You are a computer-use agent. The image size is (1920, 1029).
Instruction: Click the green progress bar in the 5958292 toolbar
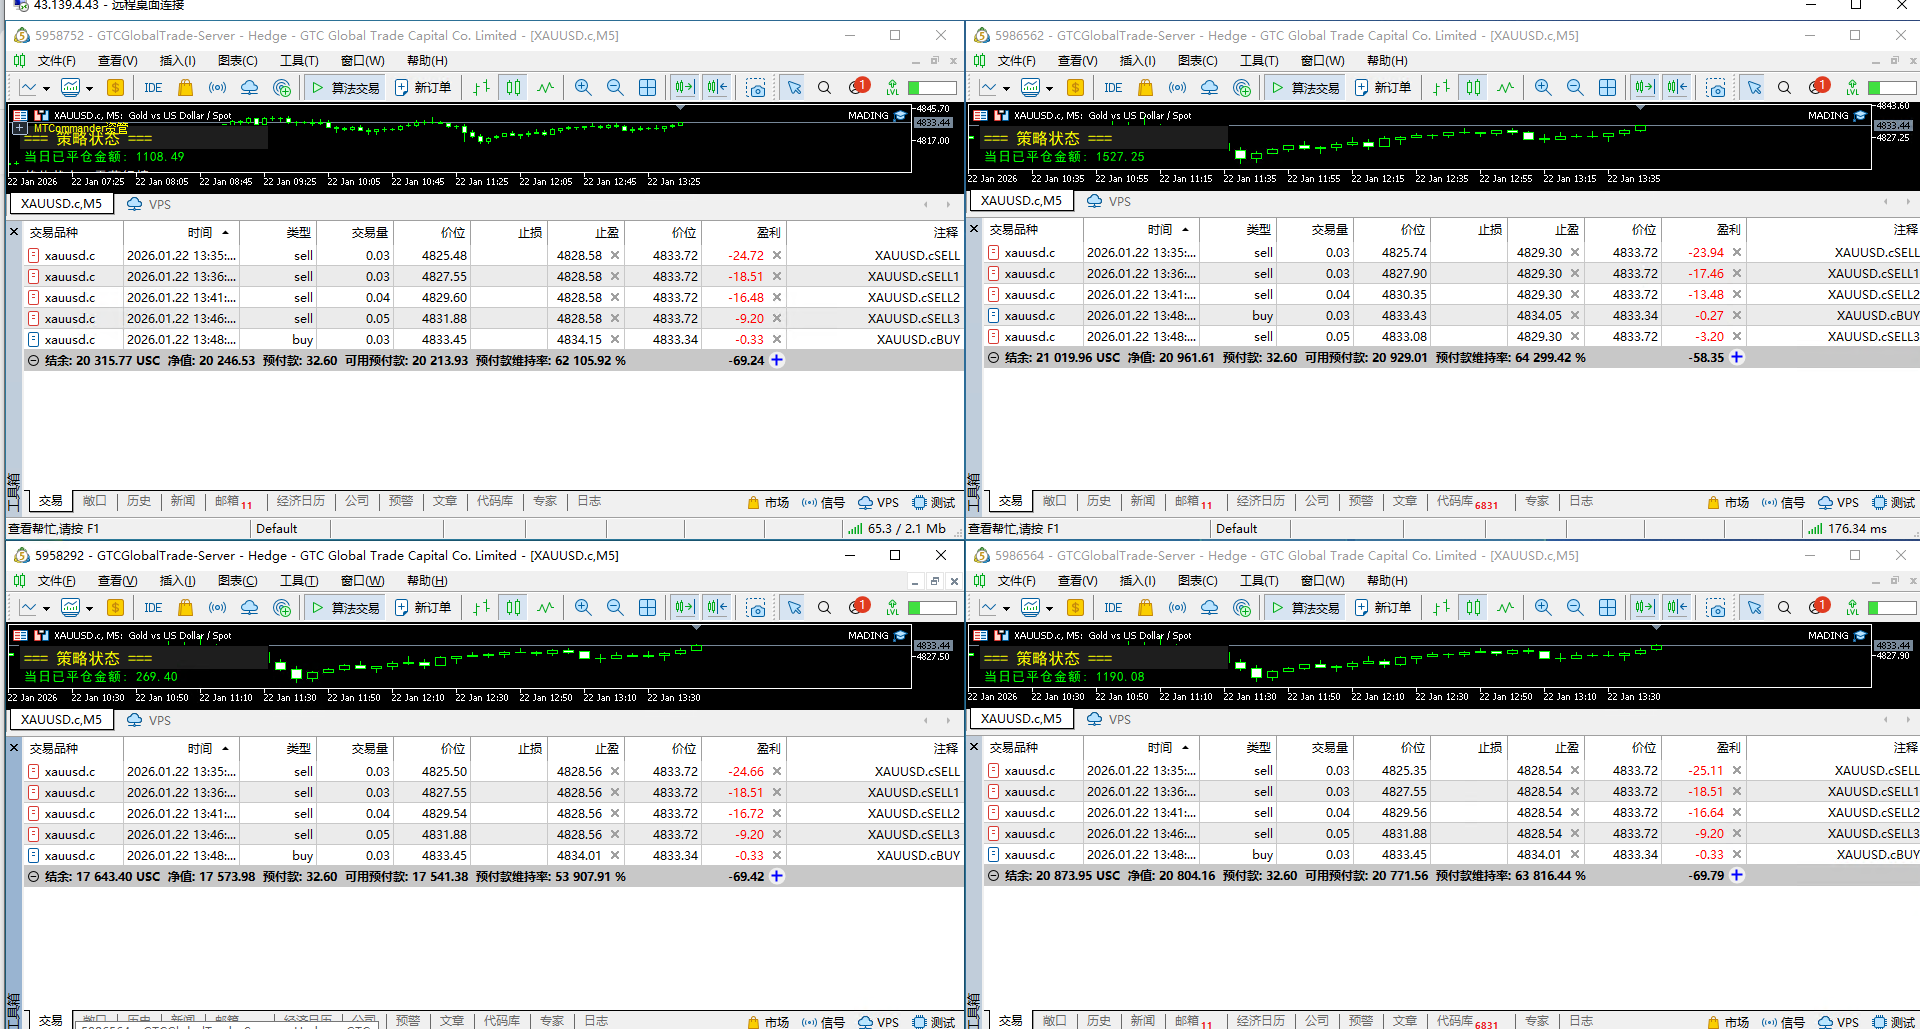(x=932, y=608)
